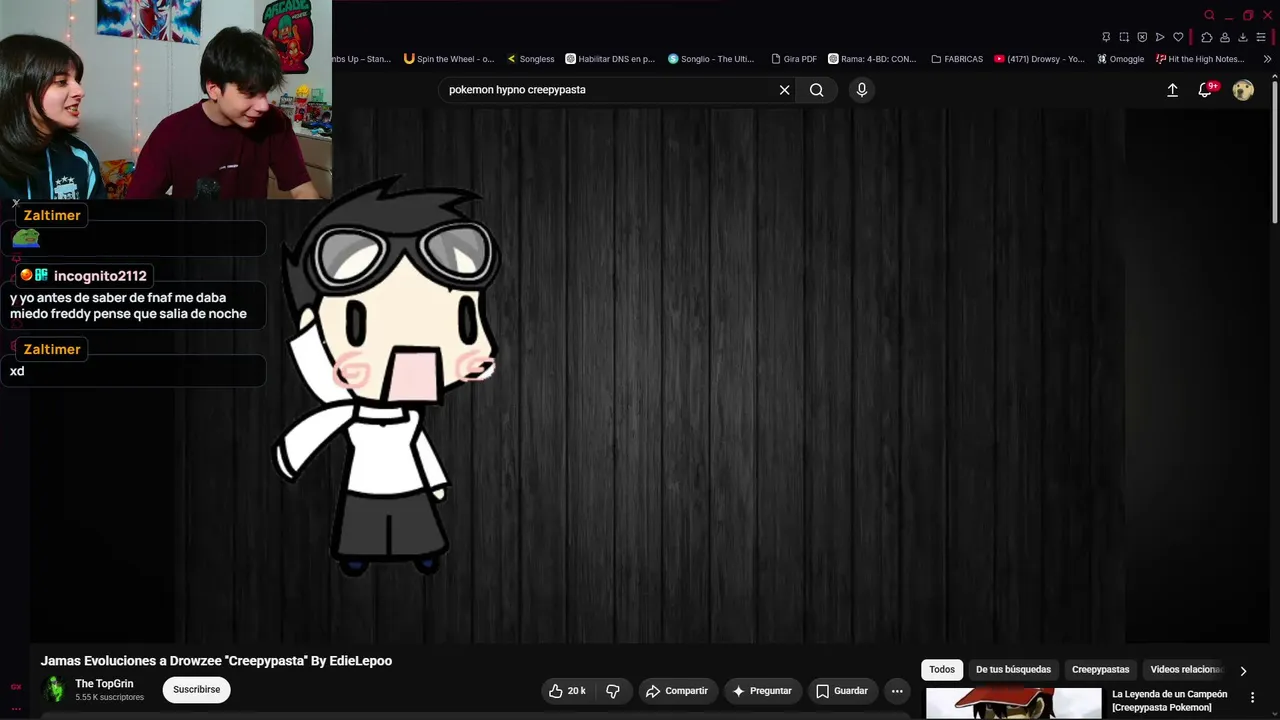Open the Spin the Wheel bookmark
The image size is (1280, 720).
click(449, 59)
